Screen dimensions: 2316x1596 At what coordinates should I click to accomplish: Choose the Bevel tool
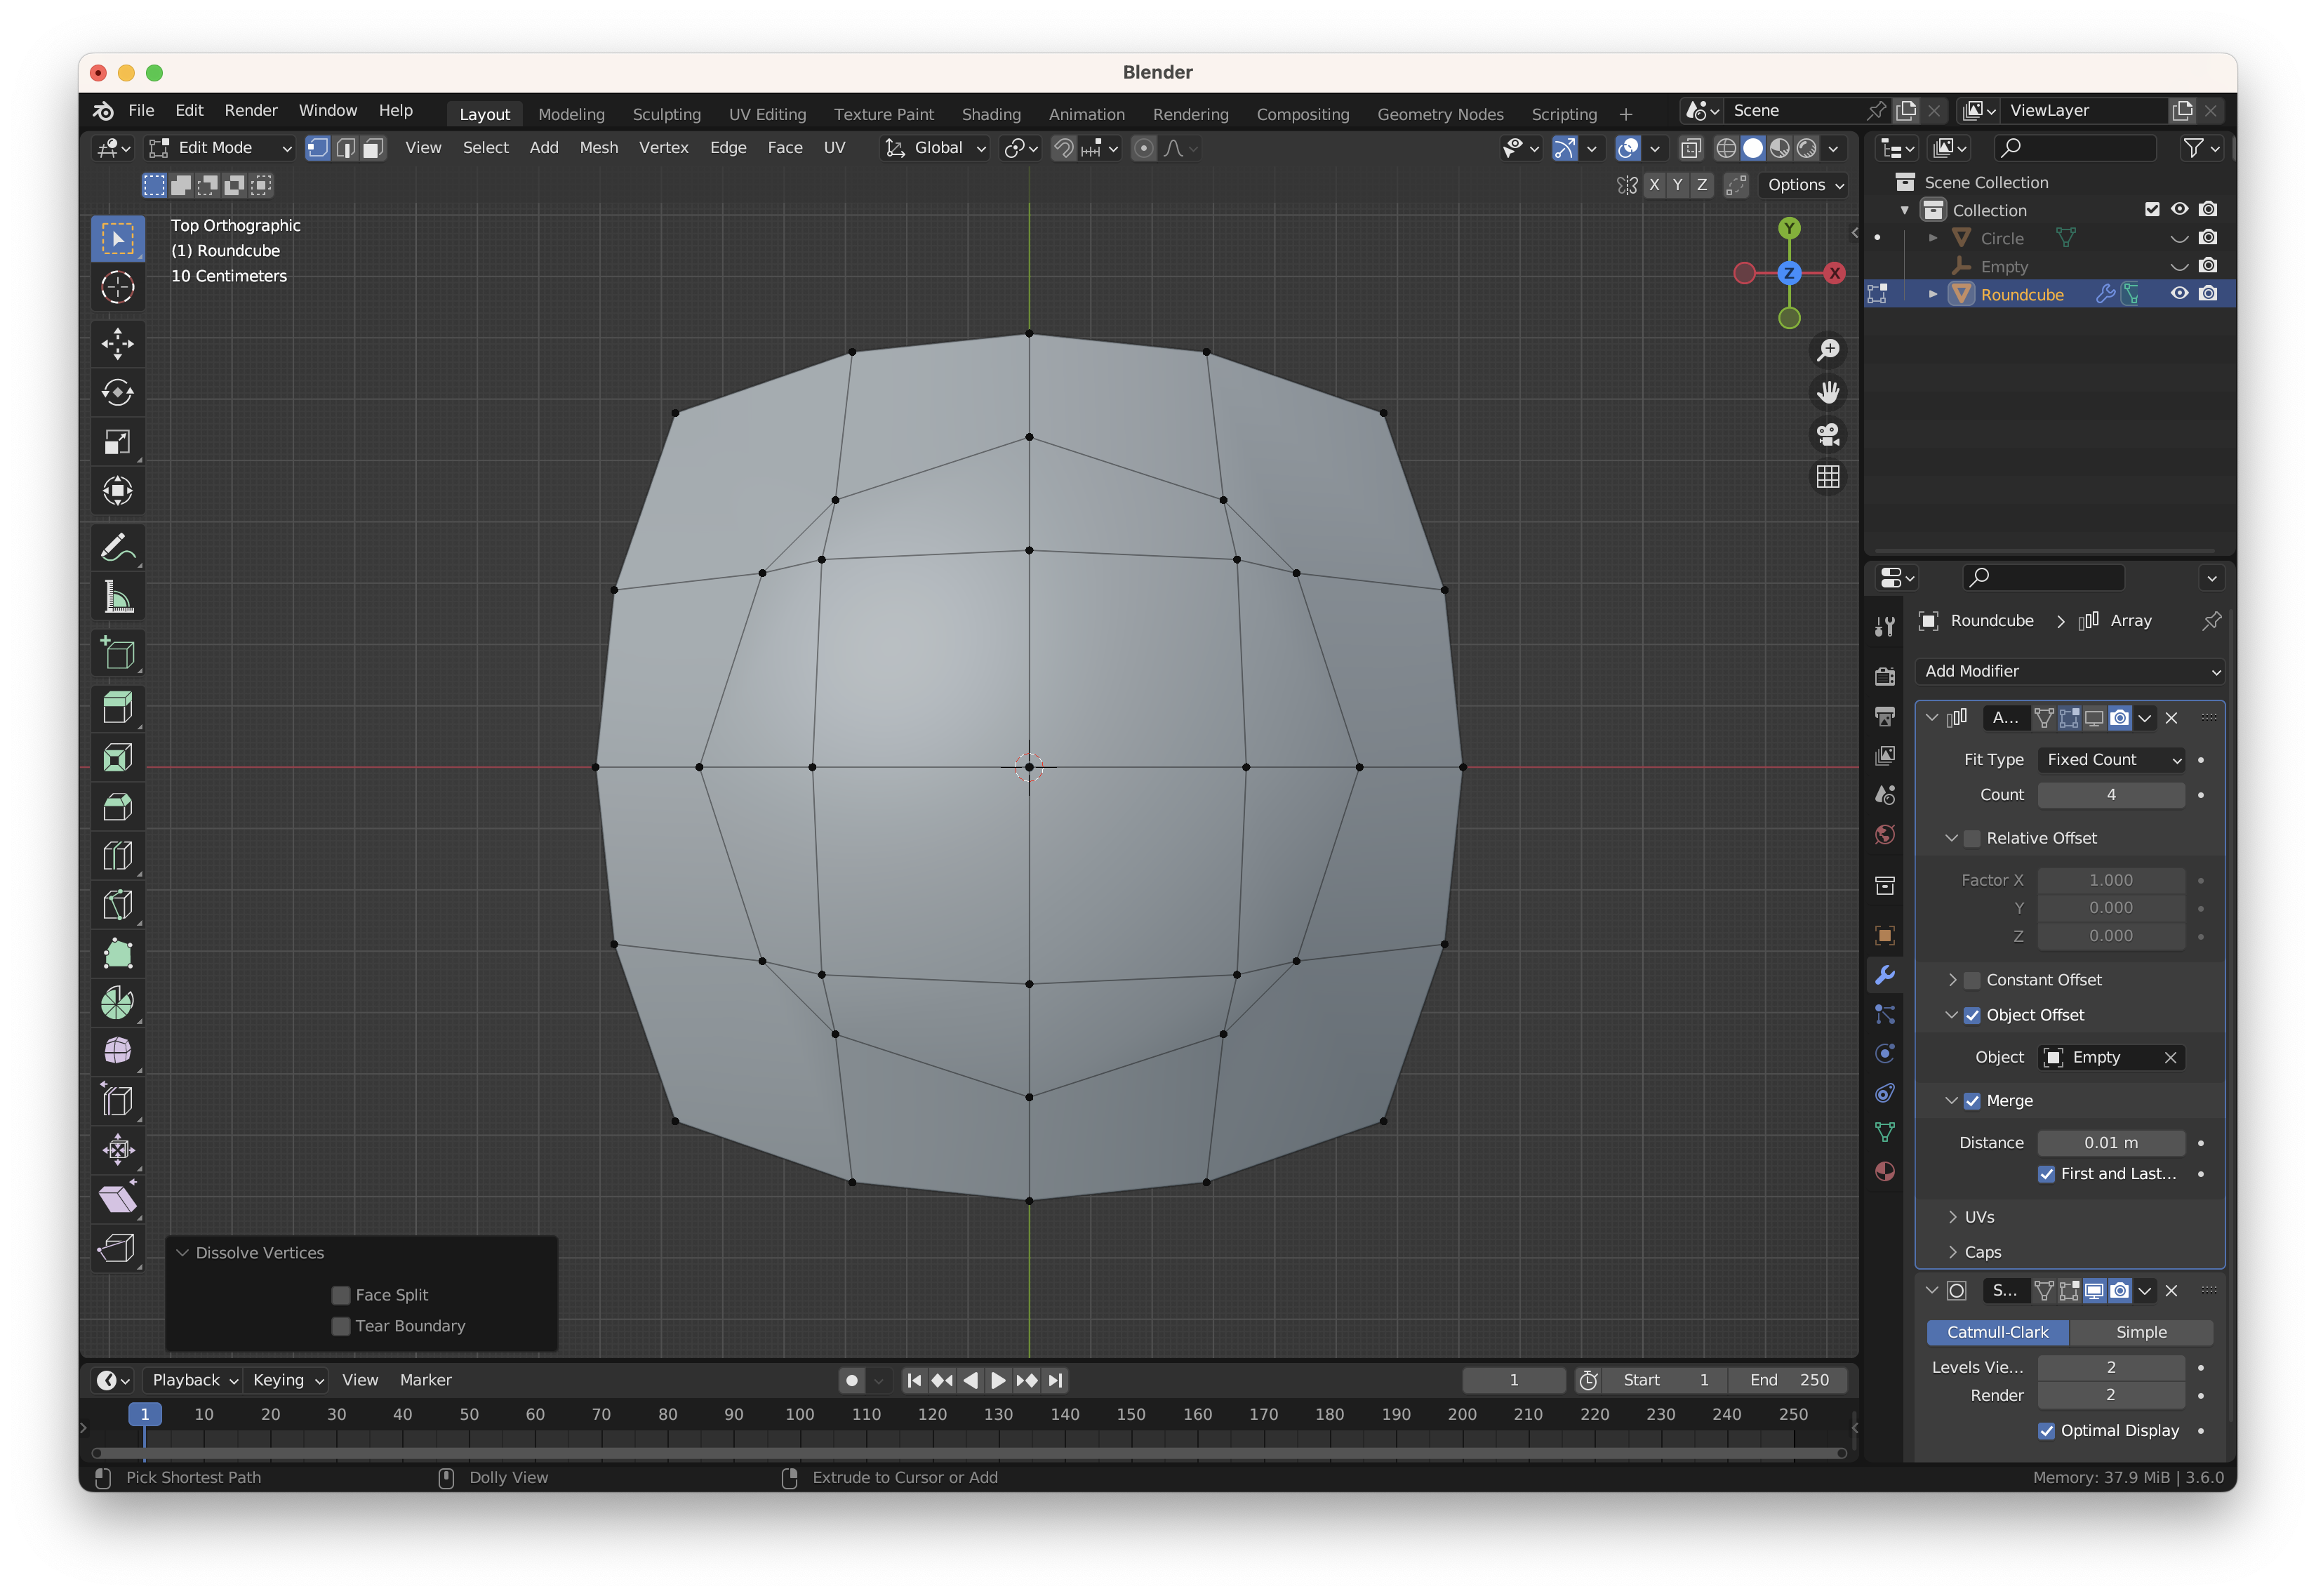click(x=118, y=806)
